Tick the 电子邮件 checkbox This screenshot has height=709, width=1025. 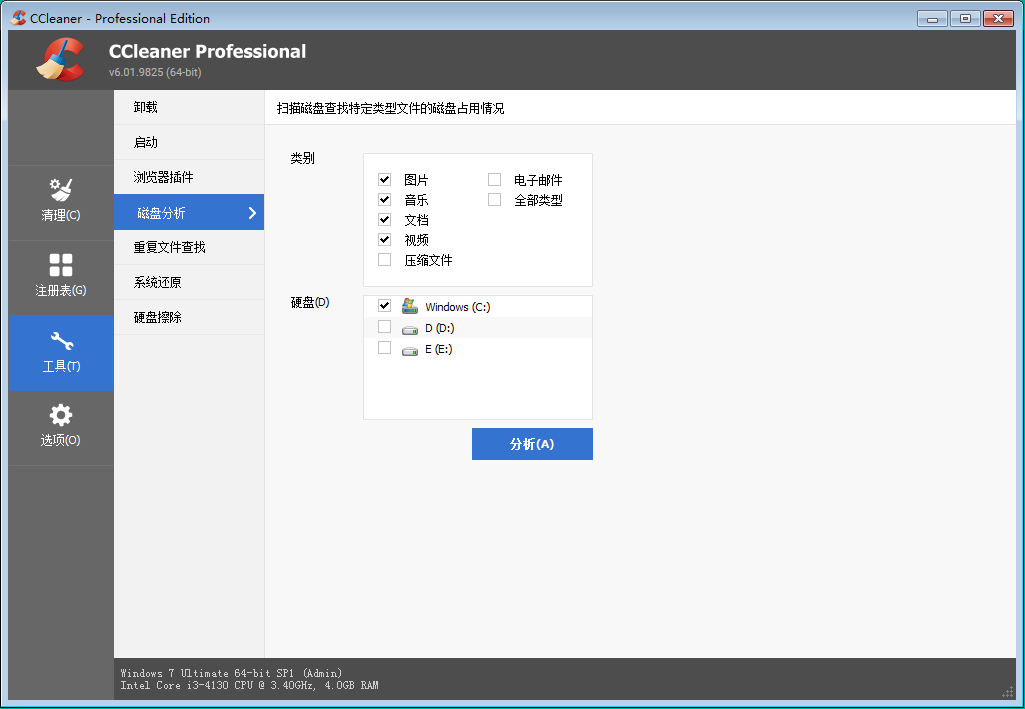click(x=494, y=180)
